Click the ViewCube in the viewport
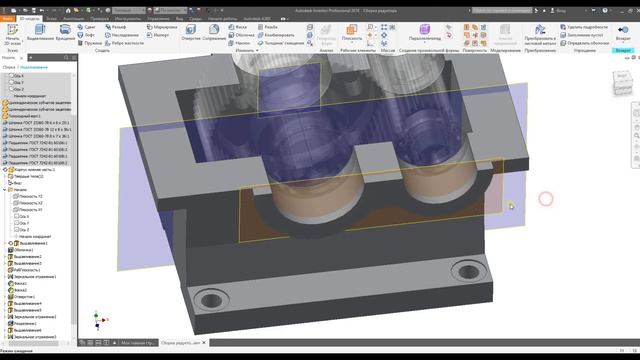 pyautogui.click(x=622, y=82)
